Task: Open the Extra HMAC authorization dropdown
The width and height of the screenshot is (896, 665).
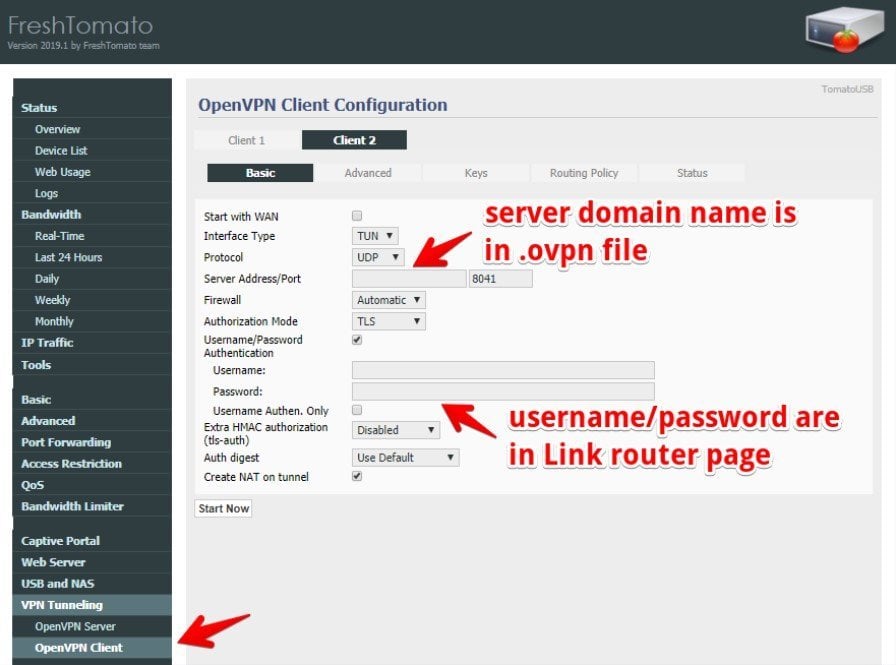Action: point(396,430)
